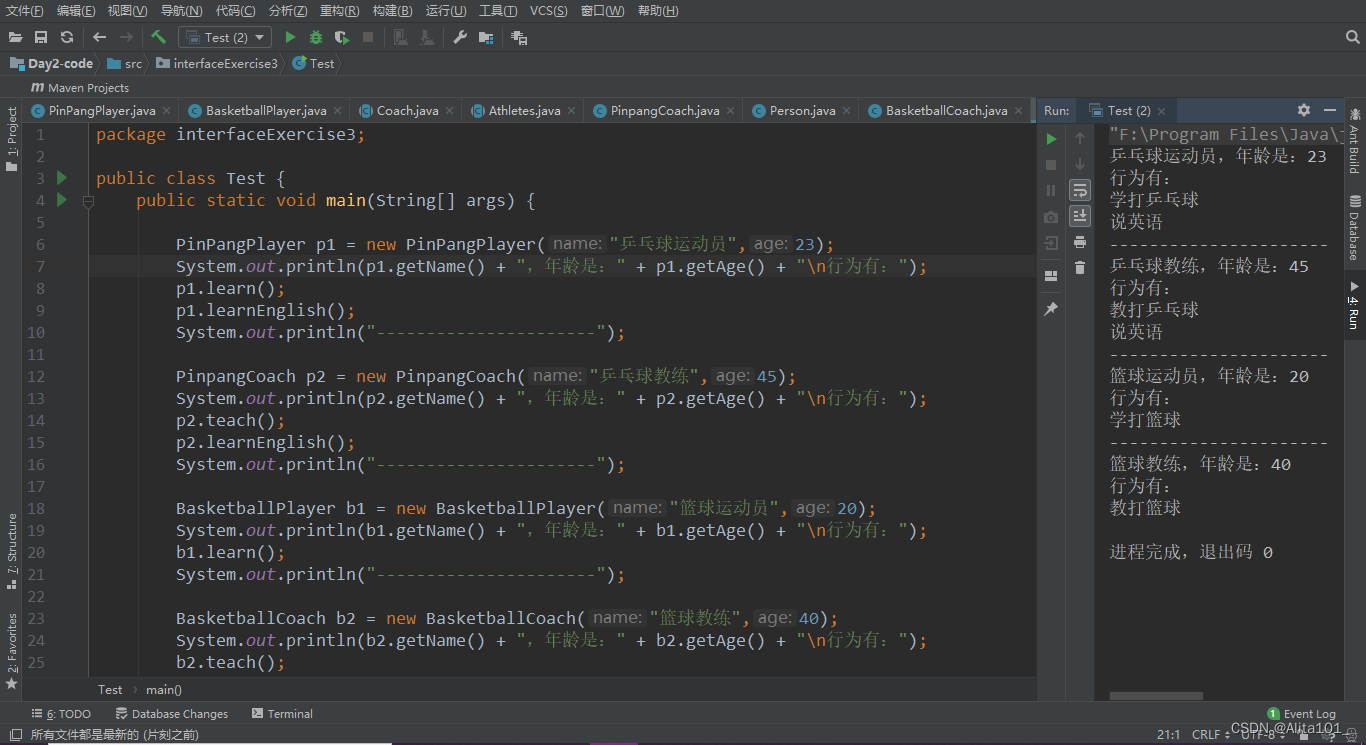
Task: Clear console output with the trash icon
Action: click(1080, 268)
